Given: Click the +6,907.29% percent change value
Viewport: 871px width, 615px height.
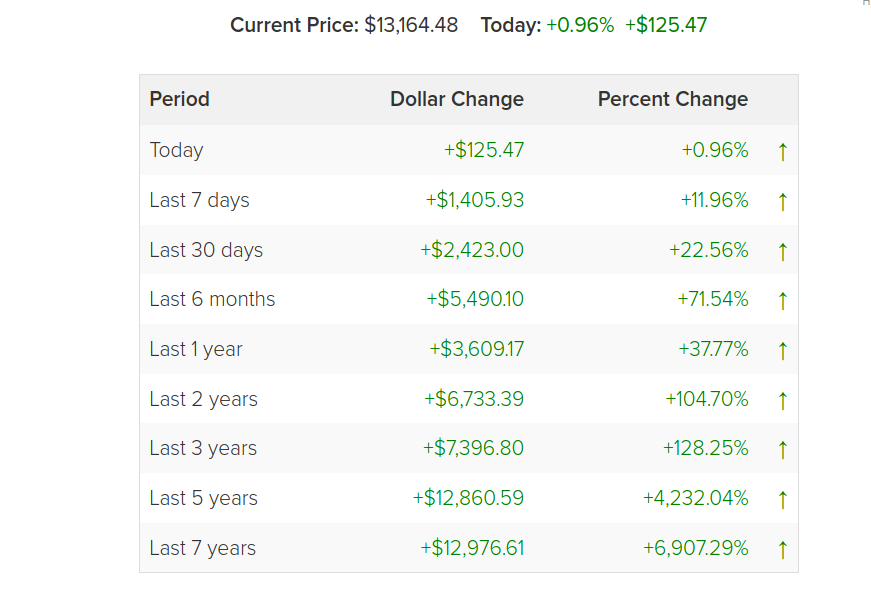Looking at the screenshot, I should (x=695, y=548).
